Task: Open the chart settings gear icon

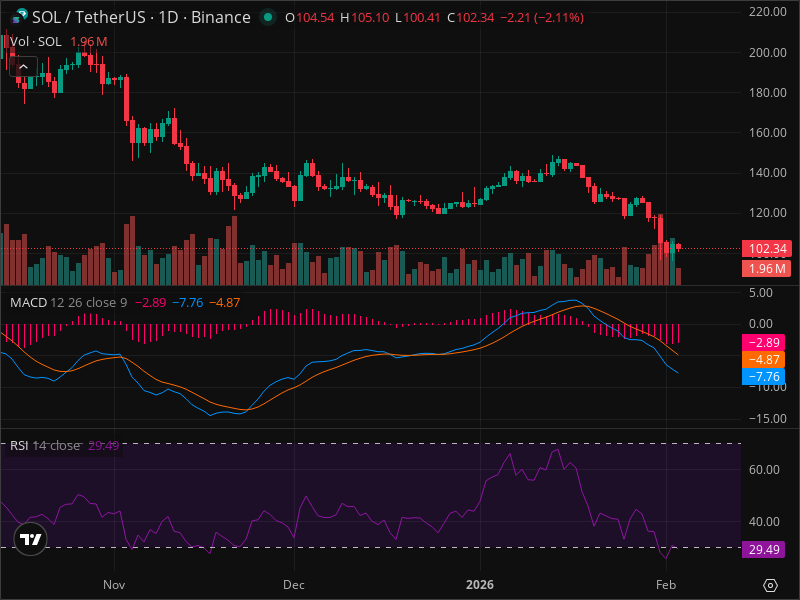Action: [x=770, y=585]
